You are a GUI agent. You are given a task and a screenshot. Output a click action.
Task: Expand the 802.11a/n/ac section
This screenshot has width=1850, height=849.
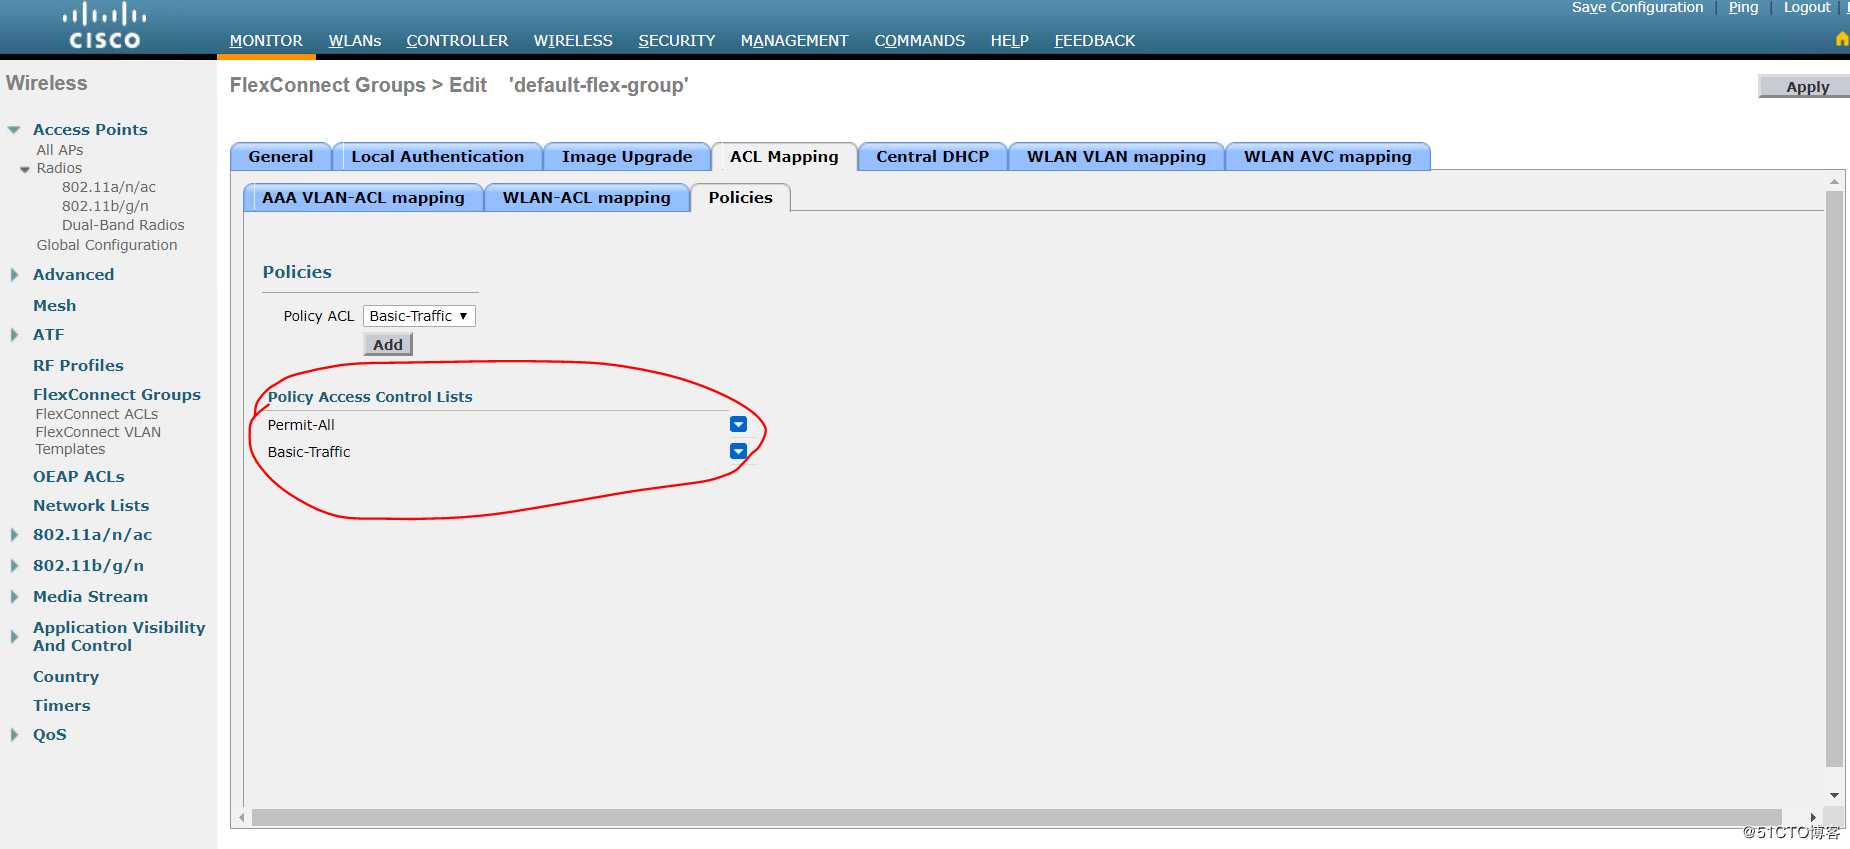coord(14,534)
